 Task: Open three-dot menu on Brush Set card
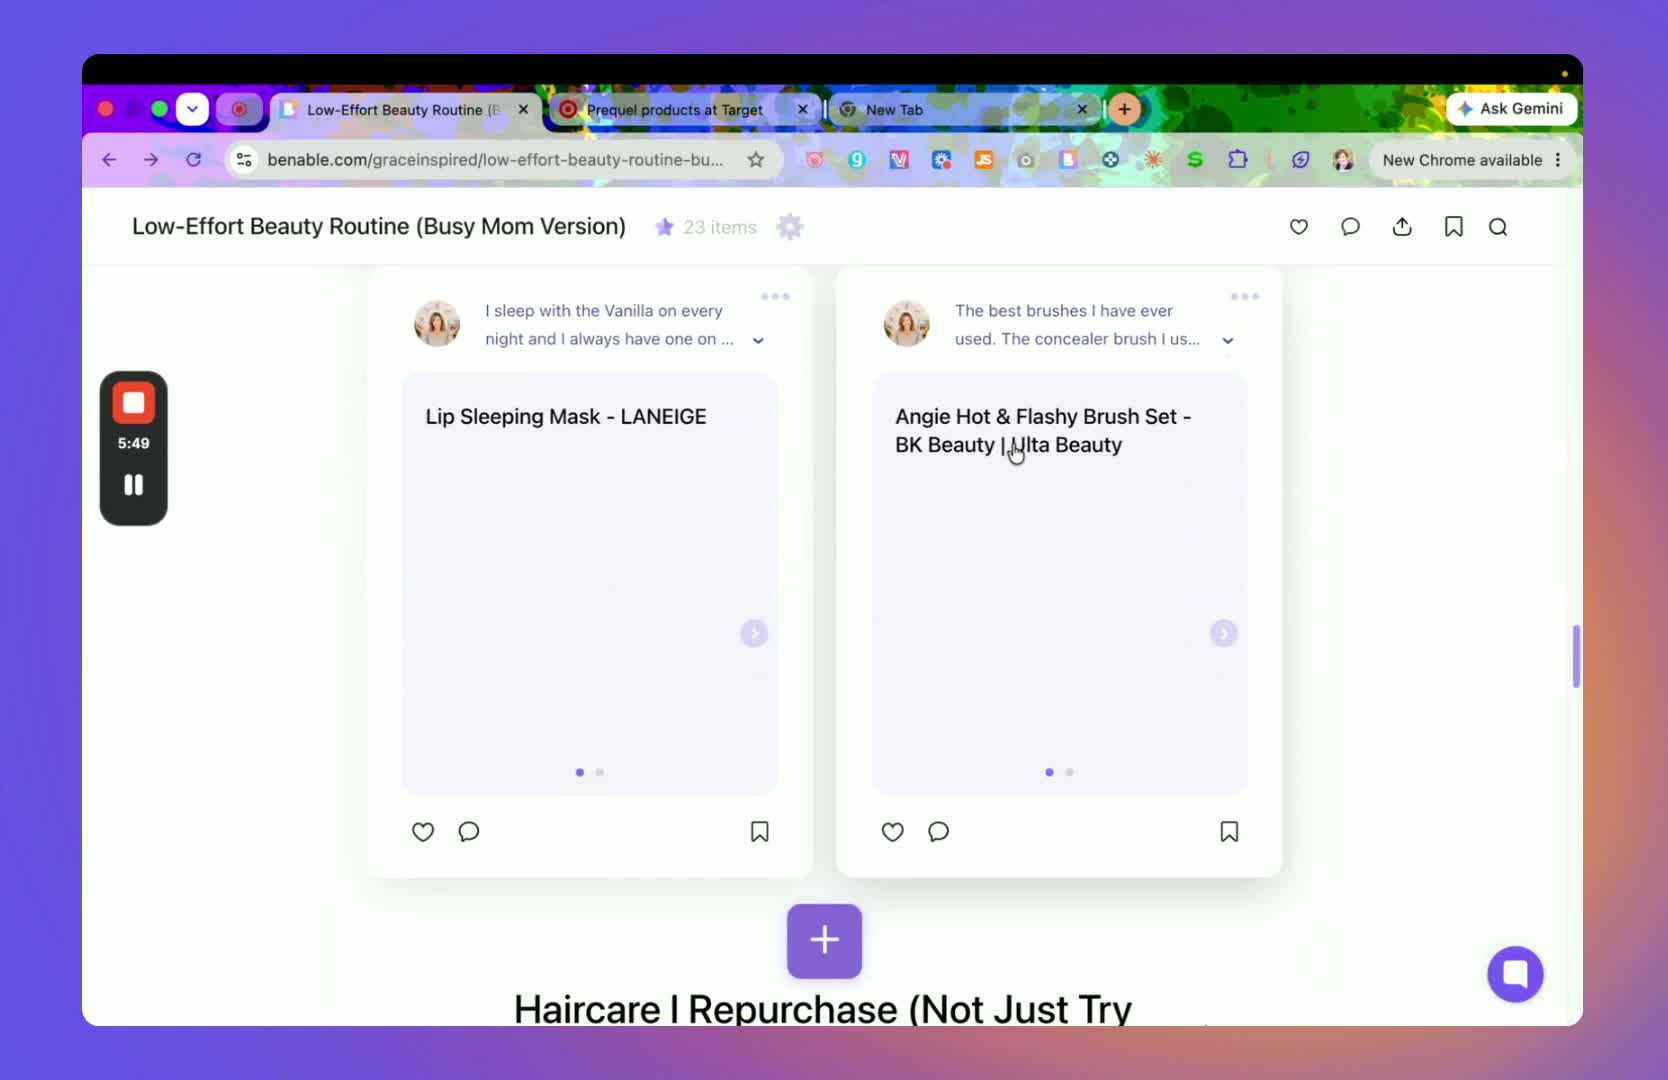coord(1245,296)
